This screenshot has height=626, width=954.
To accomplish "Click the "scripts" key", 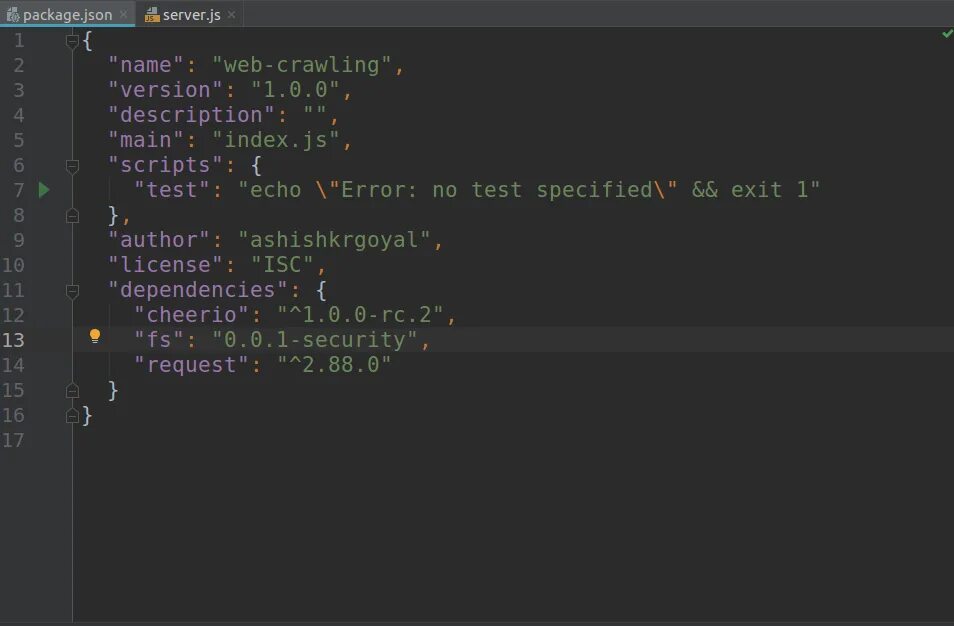I will (165, 165).
